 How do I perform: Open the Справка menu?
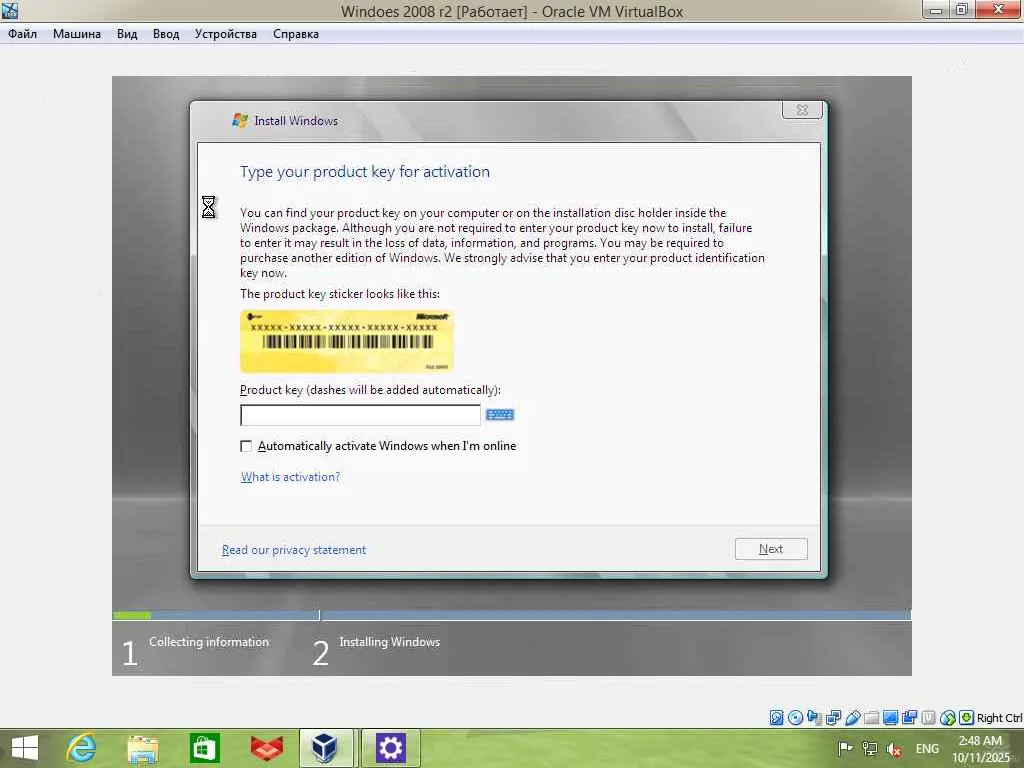click(296, 34)
